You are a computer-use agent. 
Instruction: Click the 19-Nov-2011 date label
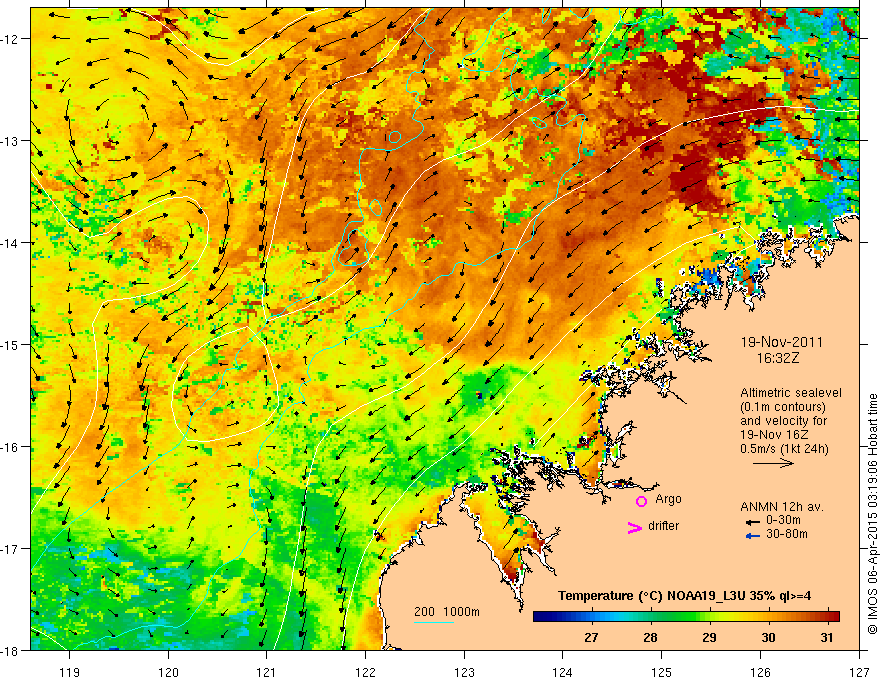point(782,342)
